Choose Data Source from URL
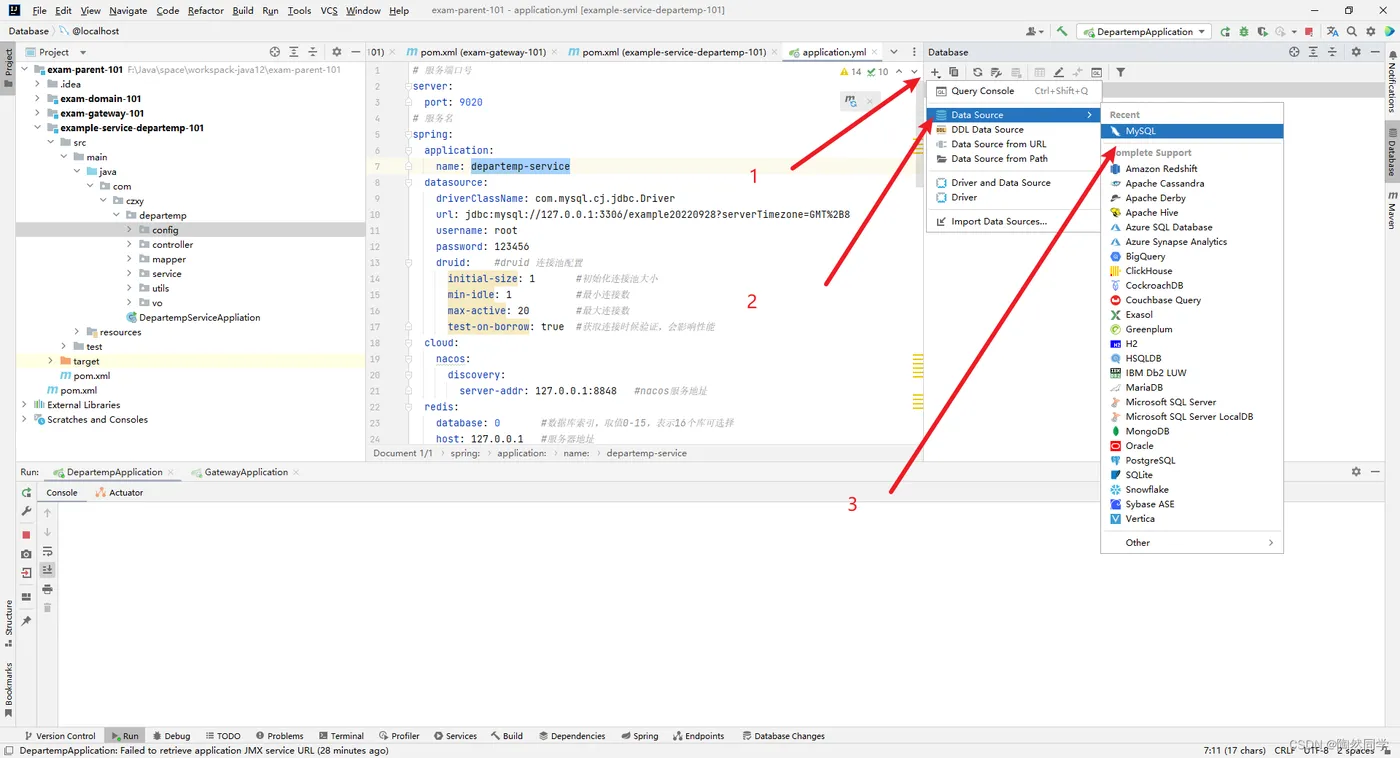This screenshot has height=758, width=1400. (1013, 144)
